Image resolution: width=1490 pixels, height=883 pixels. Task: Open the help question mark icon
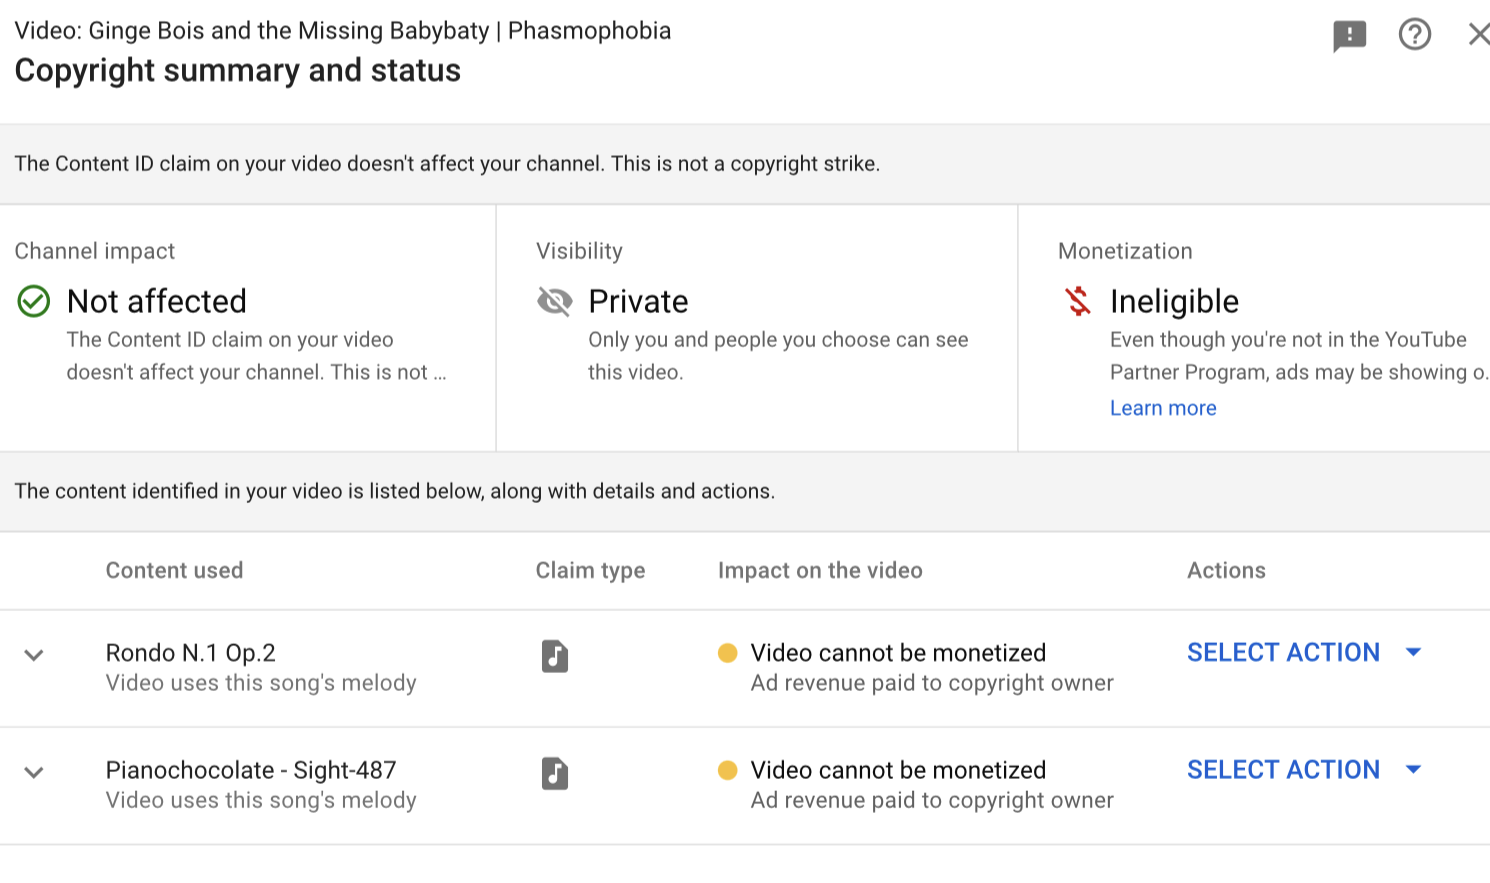pos(1414,35)
